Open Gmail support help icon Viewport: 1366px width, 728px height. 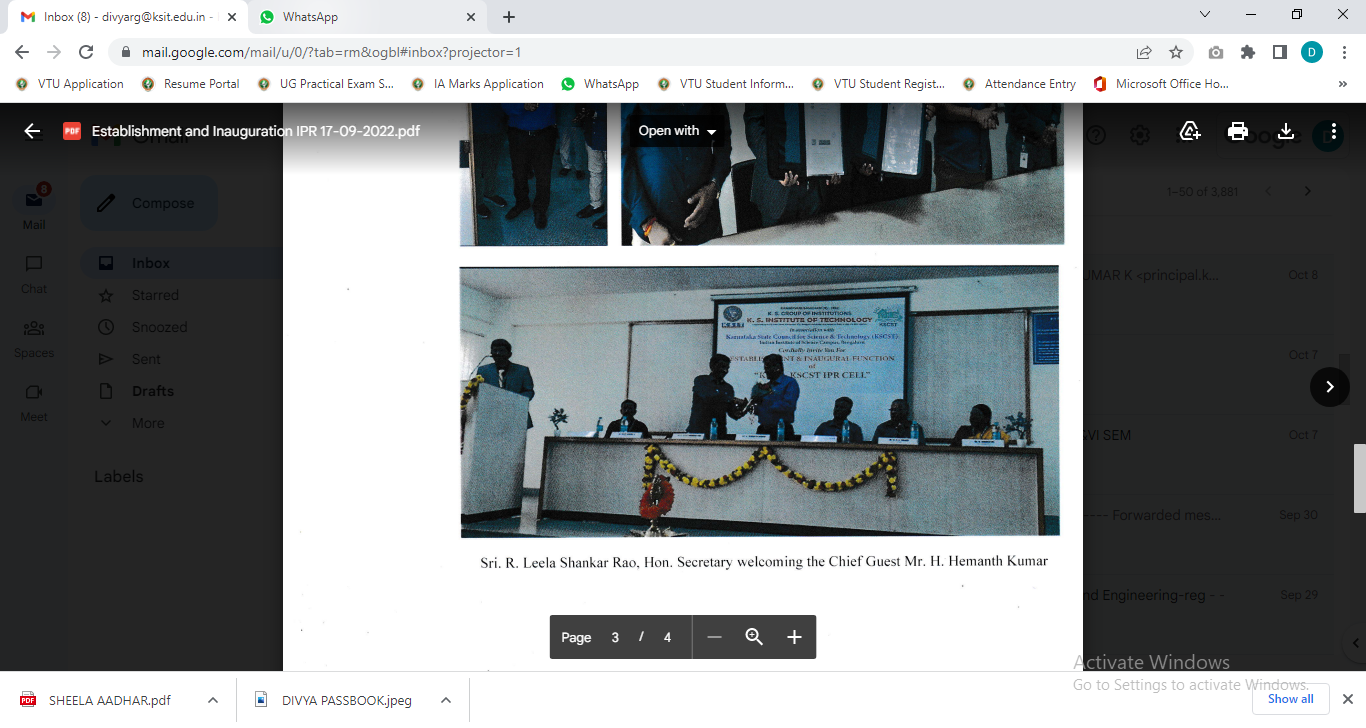(x=1096, y=135)
